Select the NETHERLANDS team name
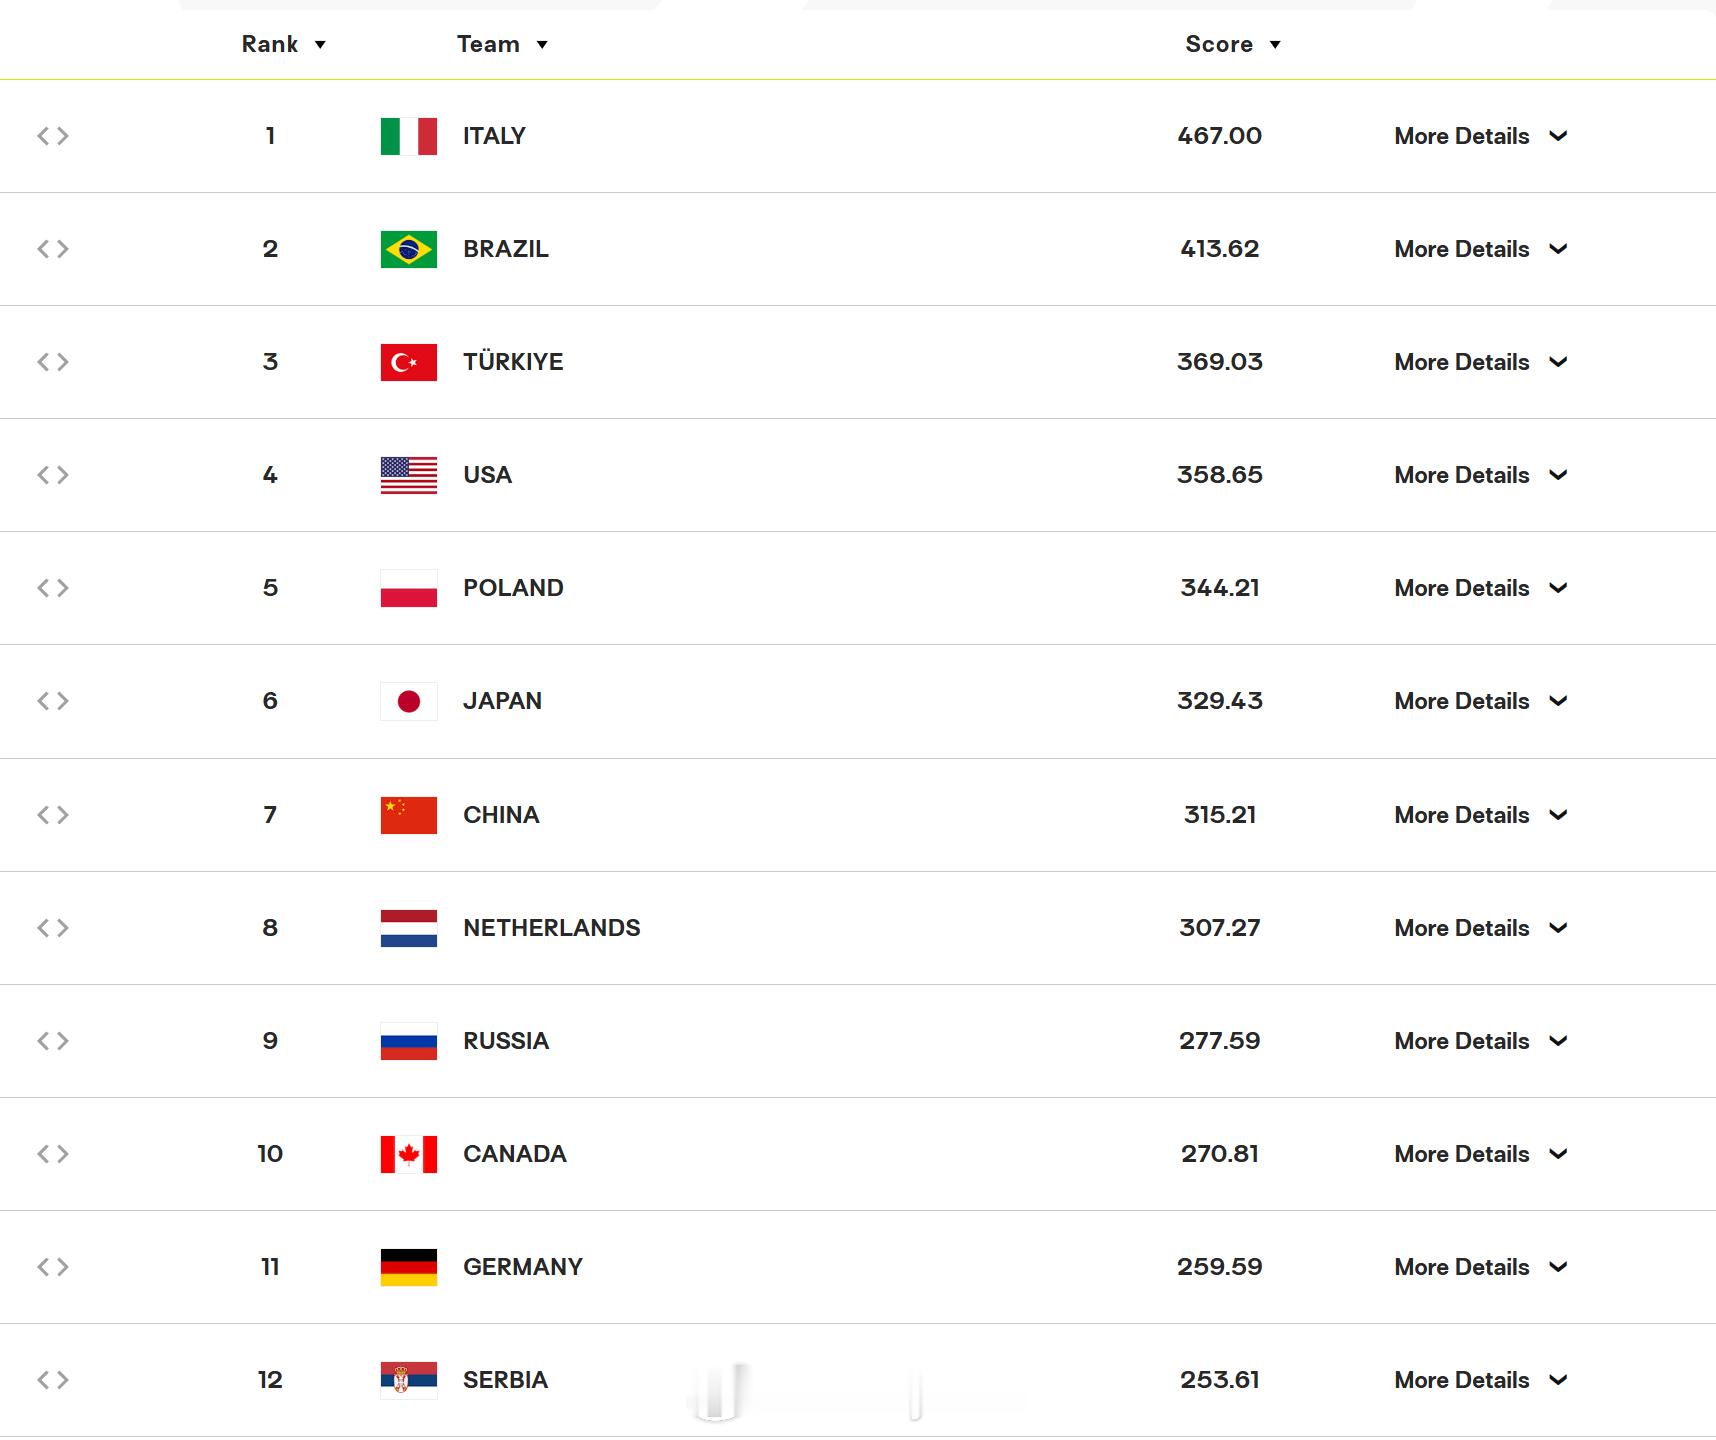Screen dimensions: 1716x1440 (551, 928)
